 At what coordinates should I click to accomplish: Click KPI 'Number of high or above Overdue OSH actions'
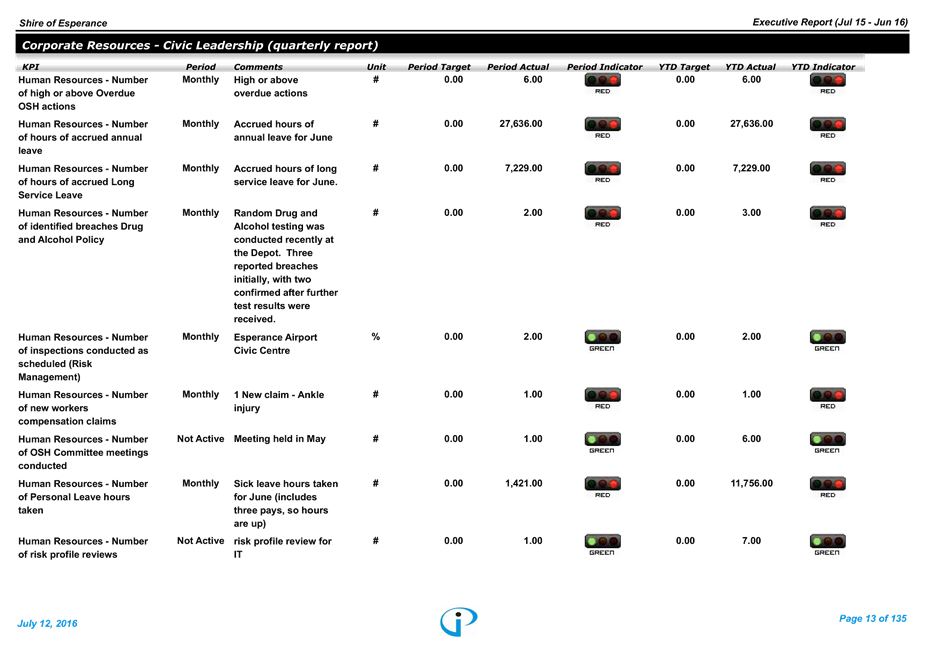coord(83,93)
